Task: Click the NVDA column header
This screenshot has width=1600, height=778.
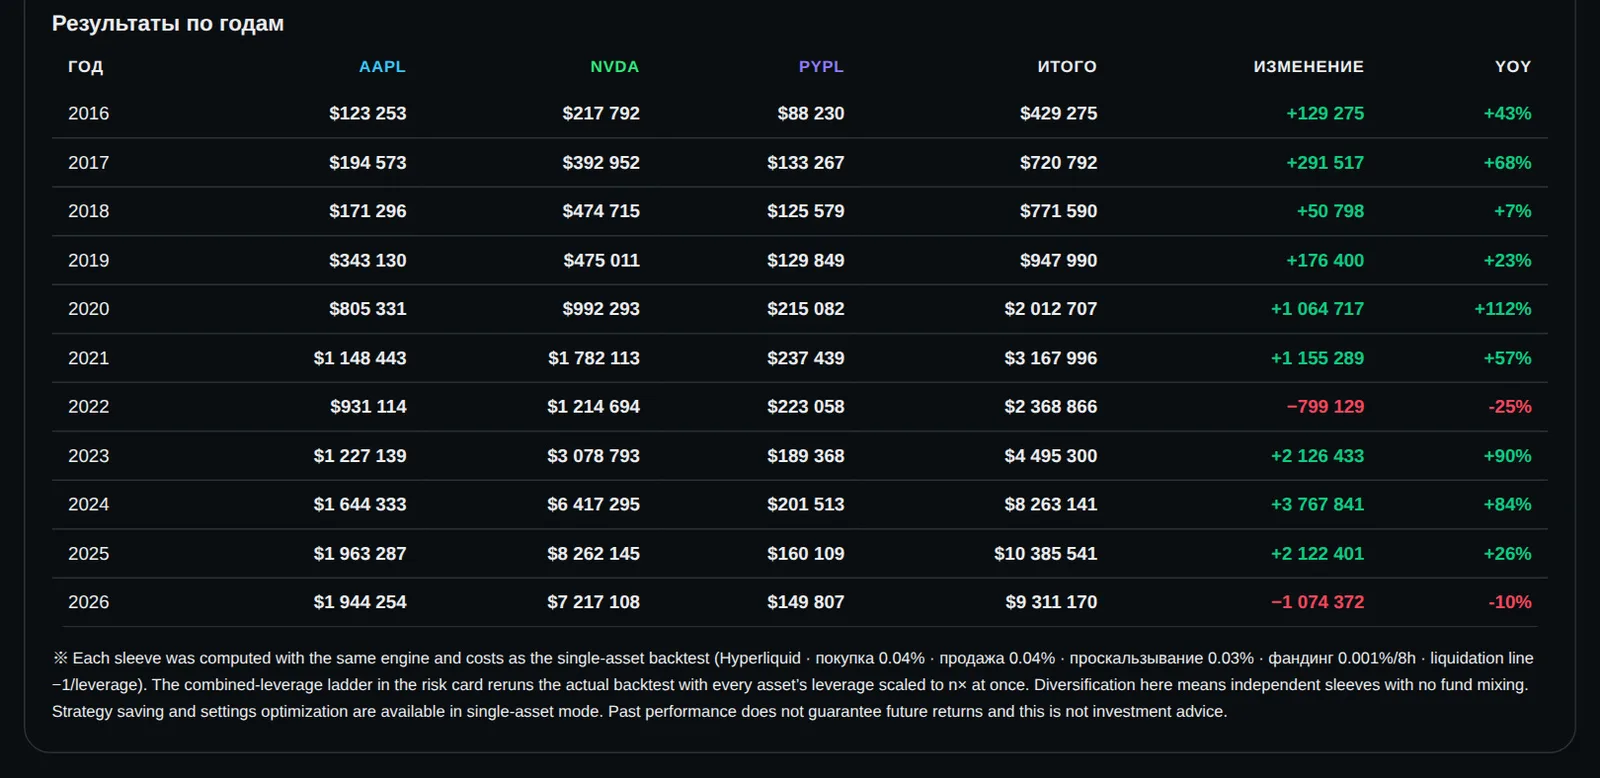Action: [614, 66]
